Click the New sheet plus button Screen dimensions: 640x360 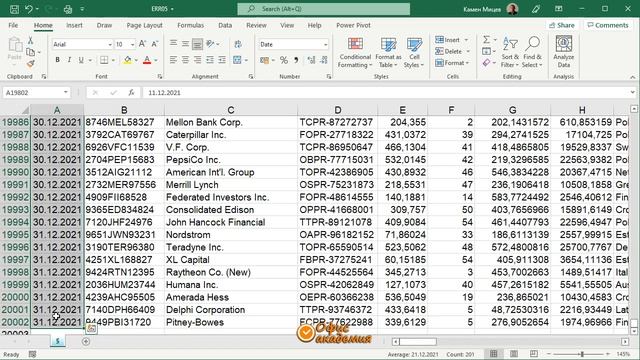pos(86,342)
